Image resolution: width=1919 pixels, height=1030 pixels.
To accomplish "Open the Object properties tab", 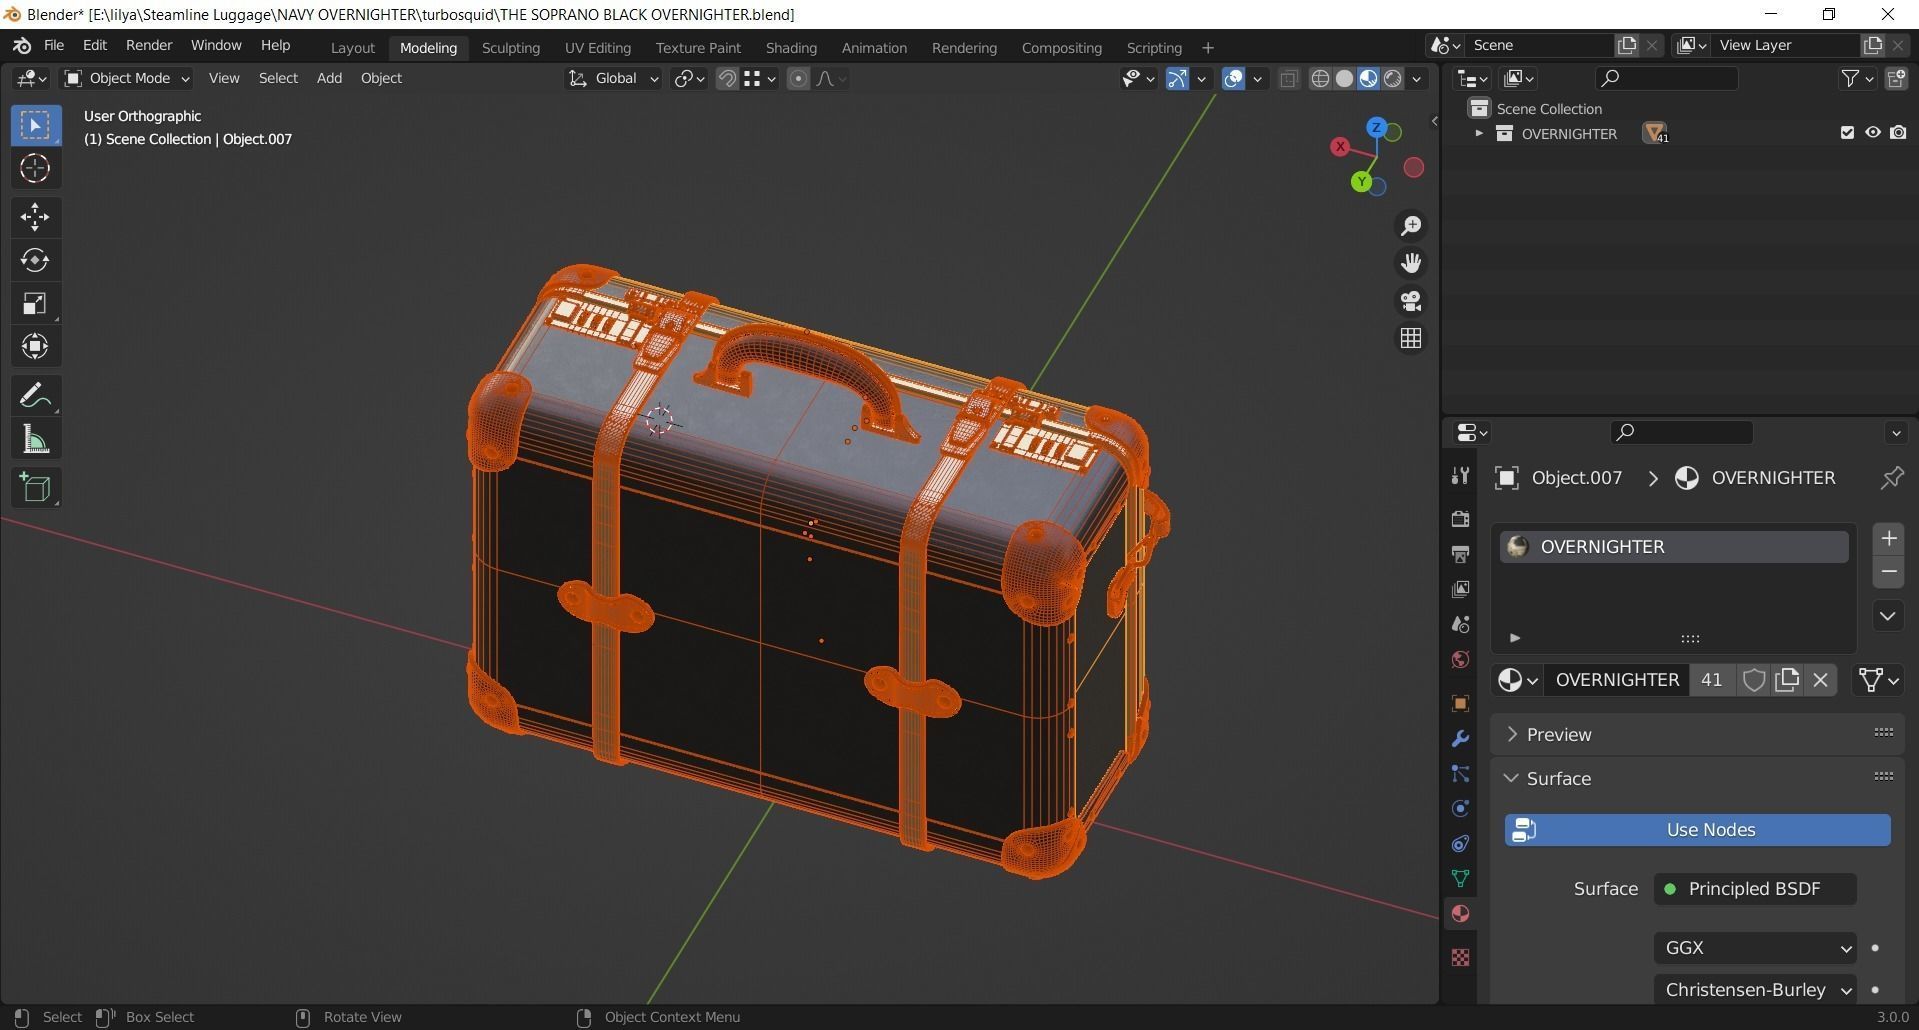I will coord(1460,703).
